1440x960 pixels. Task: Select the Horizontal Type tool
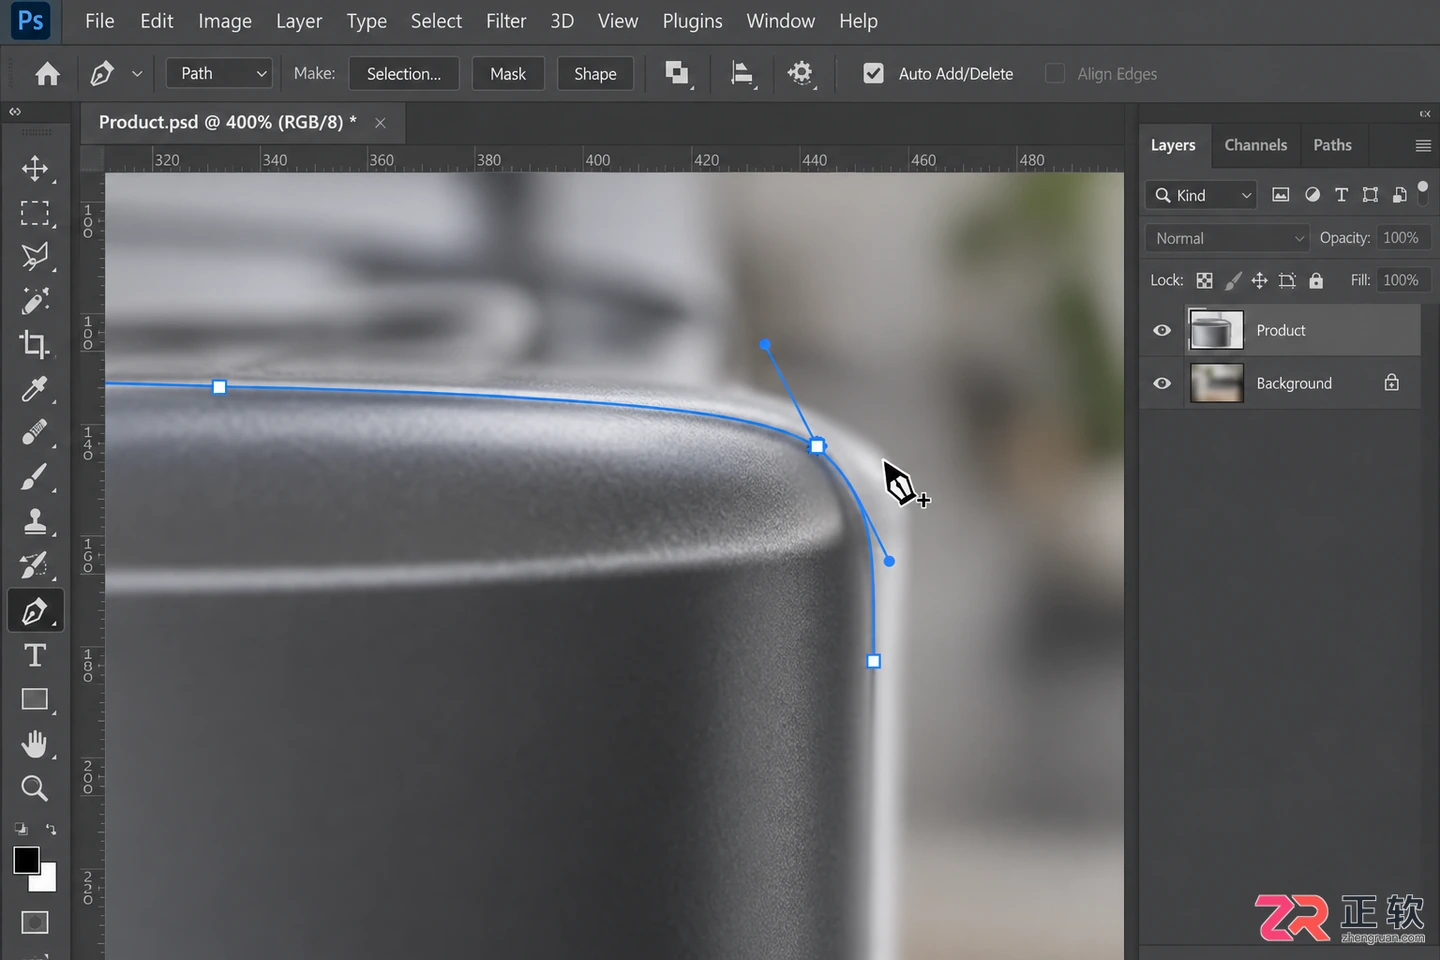(35, 655)
